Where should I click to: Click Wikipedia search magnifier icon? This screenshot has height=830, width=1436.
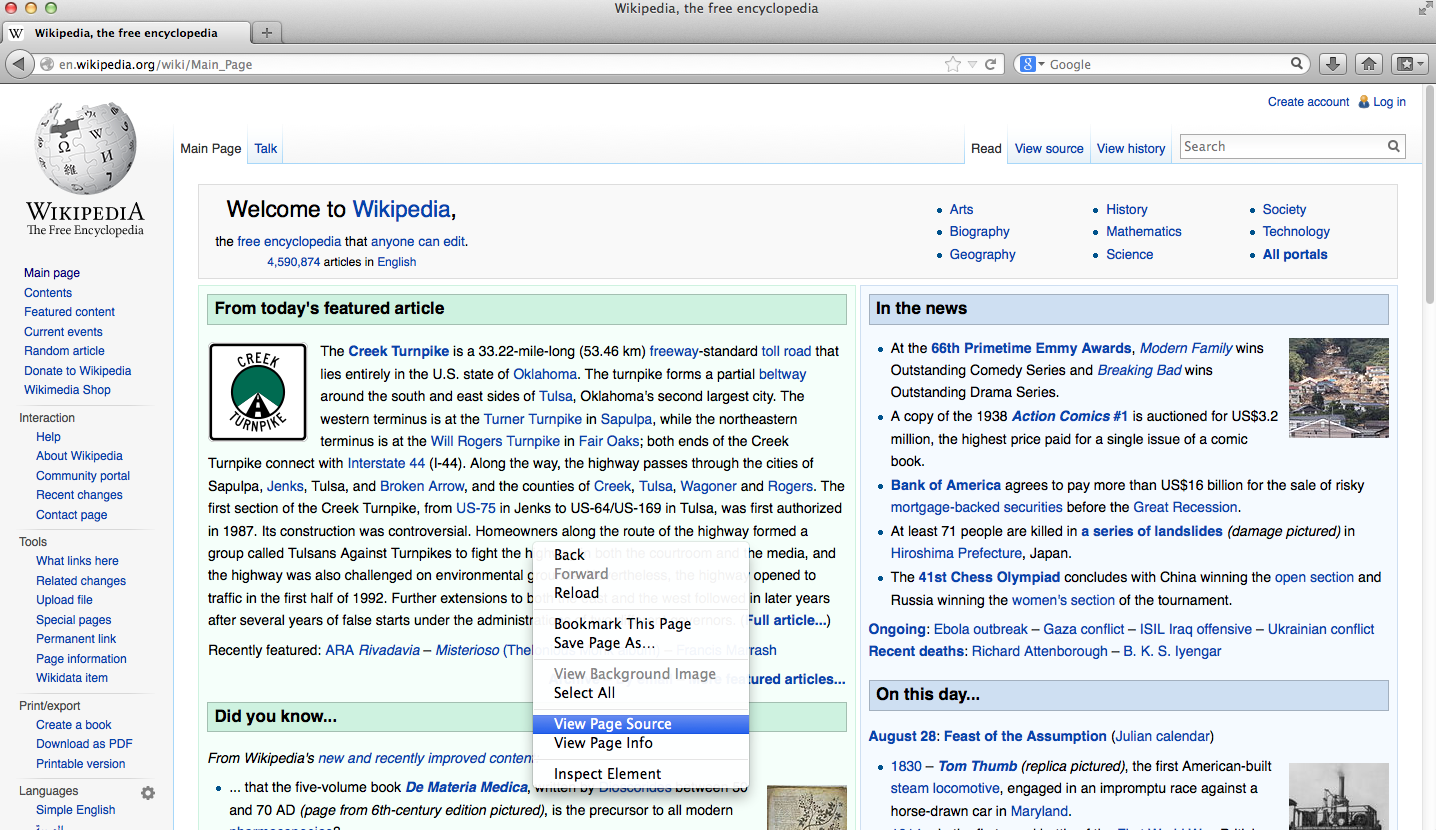coord(1394,147)
